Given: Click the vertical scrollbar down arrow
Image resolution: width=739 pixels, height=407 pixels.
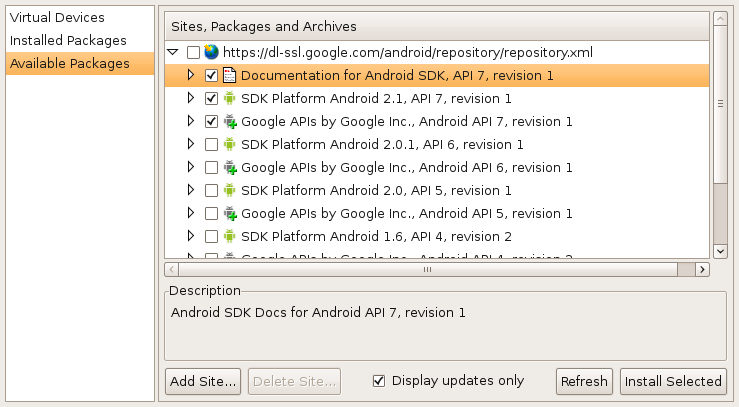Looking at the screenshot, I should click(x=720, y=252).
